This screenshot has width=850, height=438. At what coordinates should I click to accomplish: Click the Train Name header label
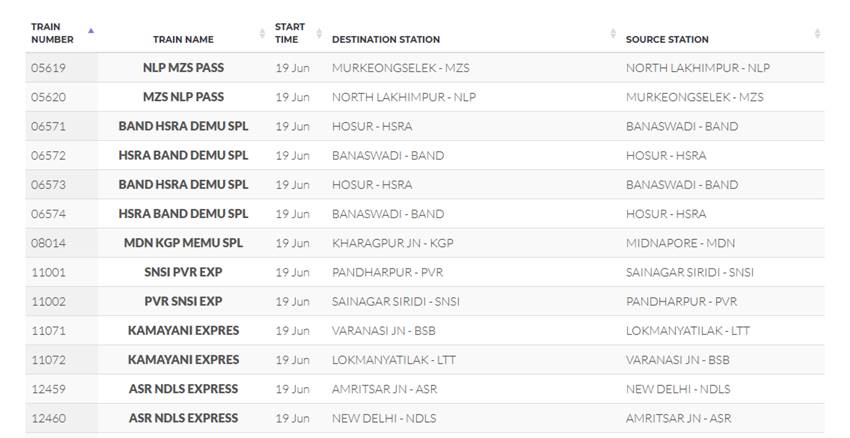pyautogui.click(x=183, y=40)
